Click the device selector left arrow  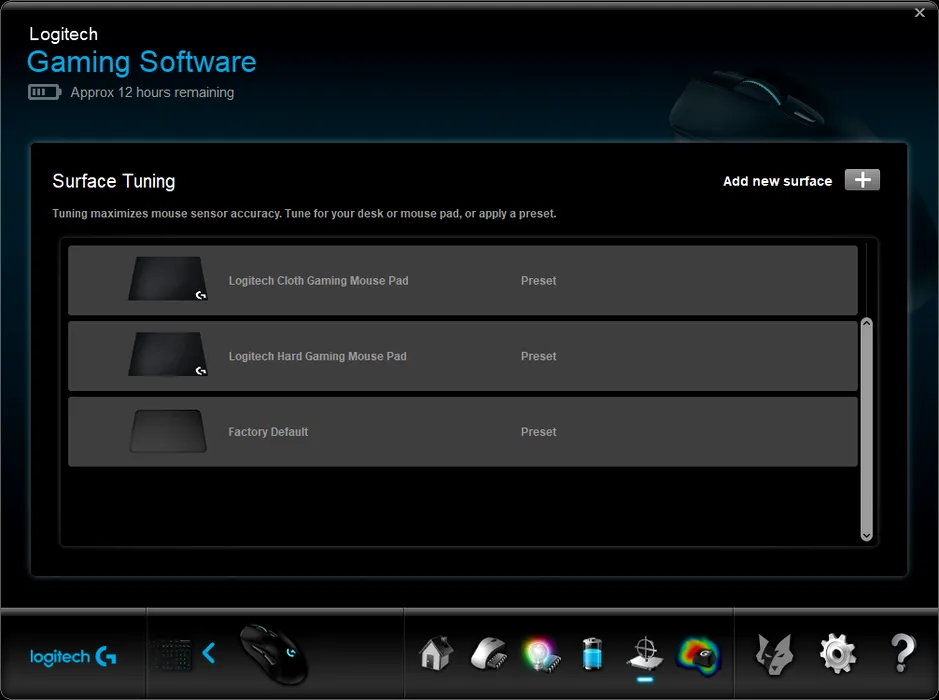click(x=208, y=653)
